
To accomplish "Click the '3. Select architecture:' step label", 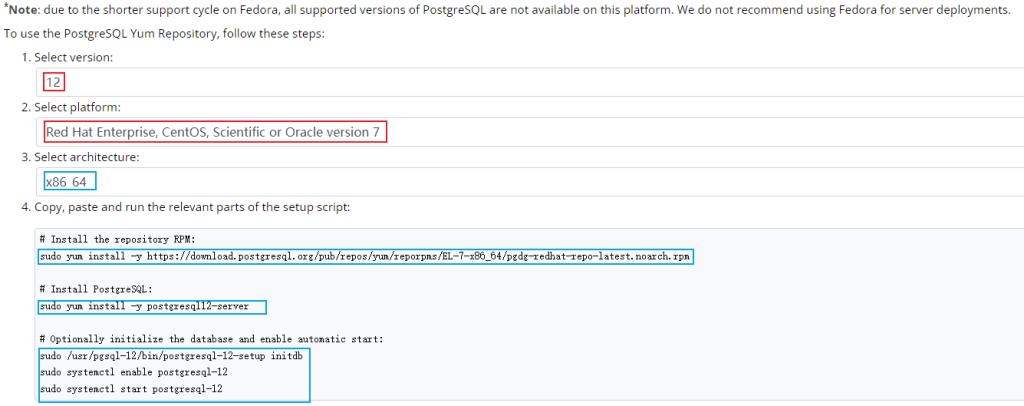I will (80, 157).
